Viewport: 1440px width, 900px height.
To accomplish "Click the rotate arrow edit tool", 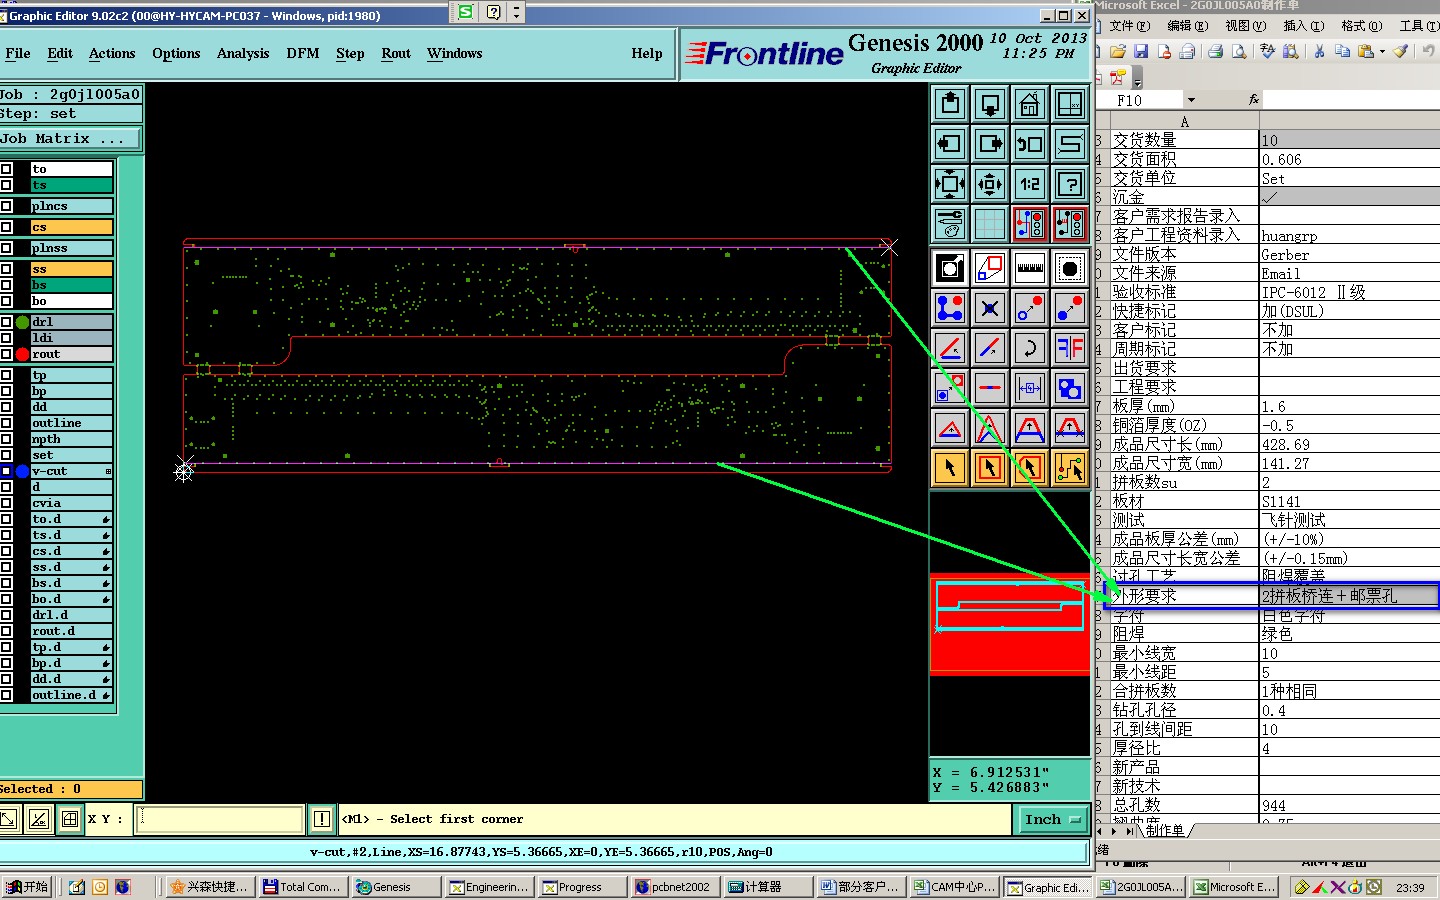I will (x=1029, y=348).
